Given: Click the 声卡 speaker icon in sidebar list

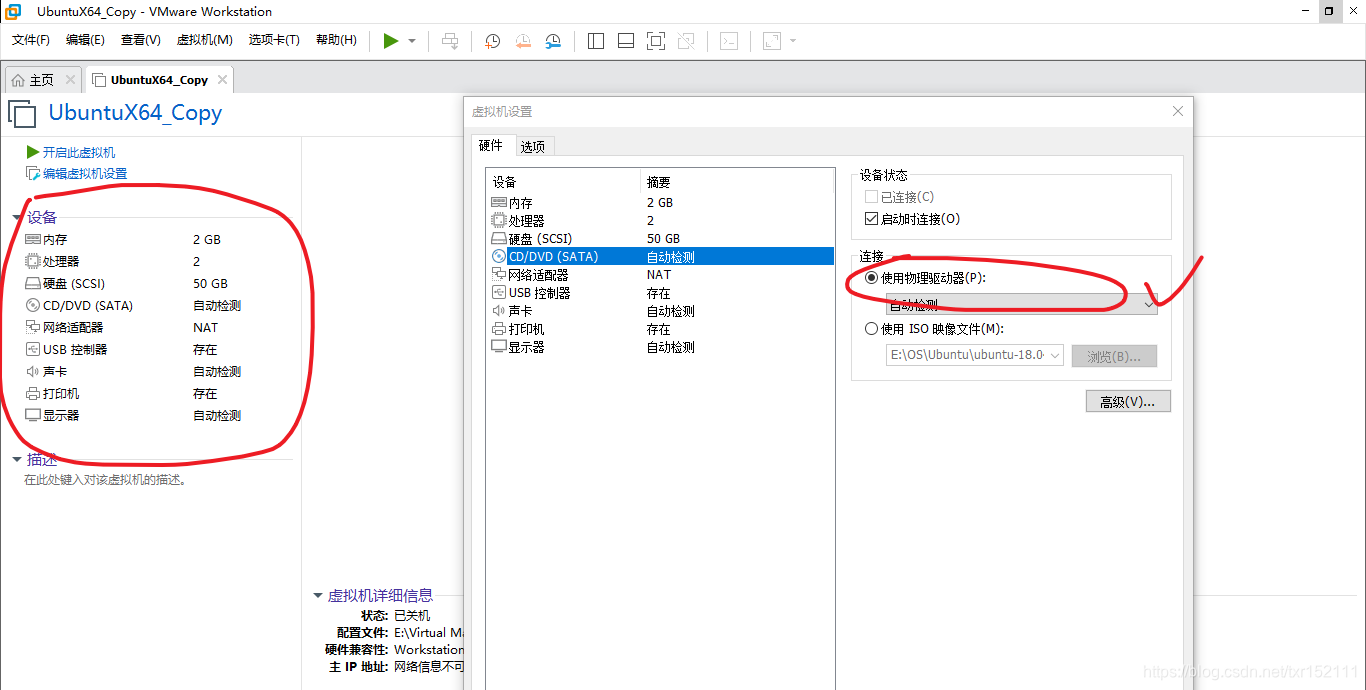Looking at the screenshot, I should (33, 372).
